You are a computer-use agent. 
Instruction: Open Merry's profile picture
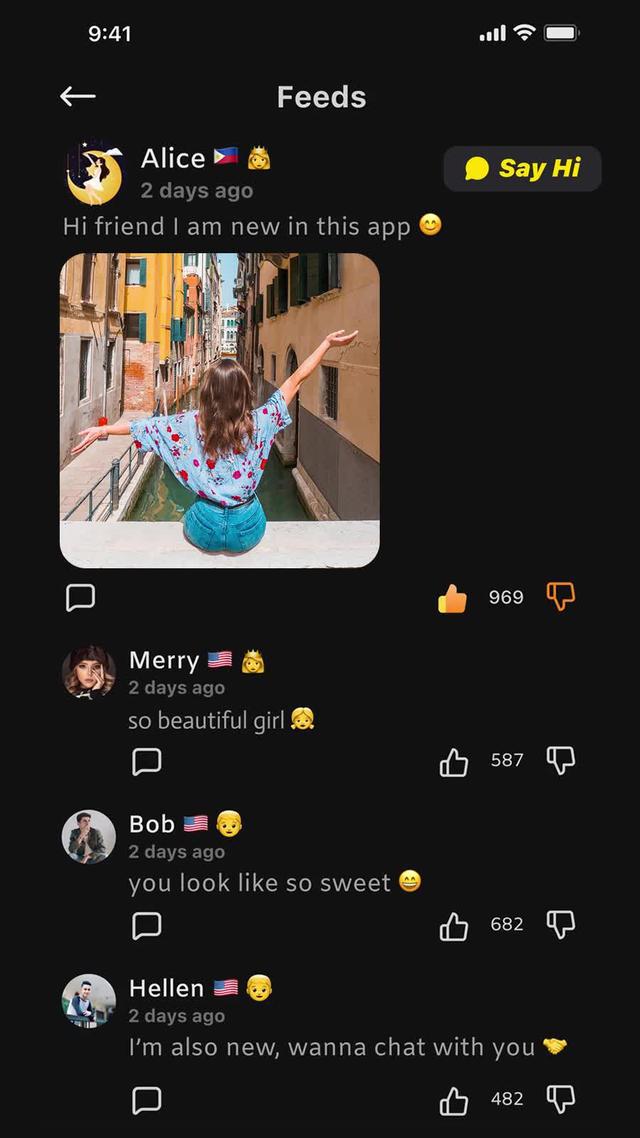point(89,672)
